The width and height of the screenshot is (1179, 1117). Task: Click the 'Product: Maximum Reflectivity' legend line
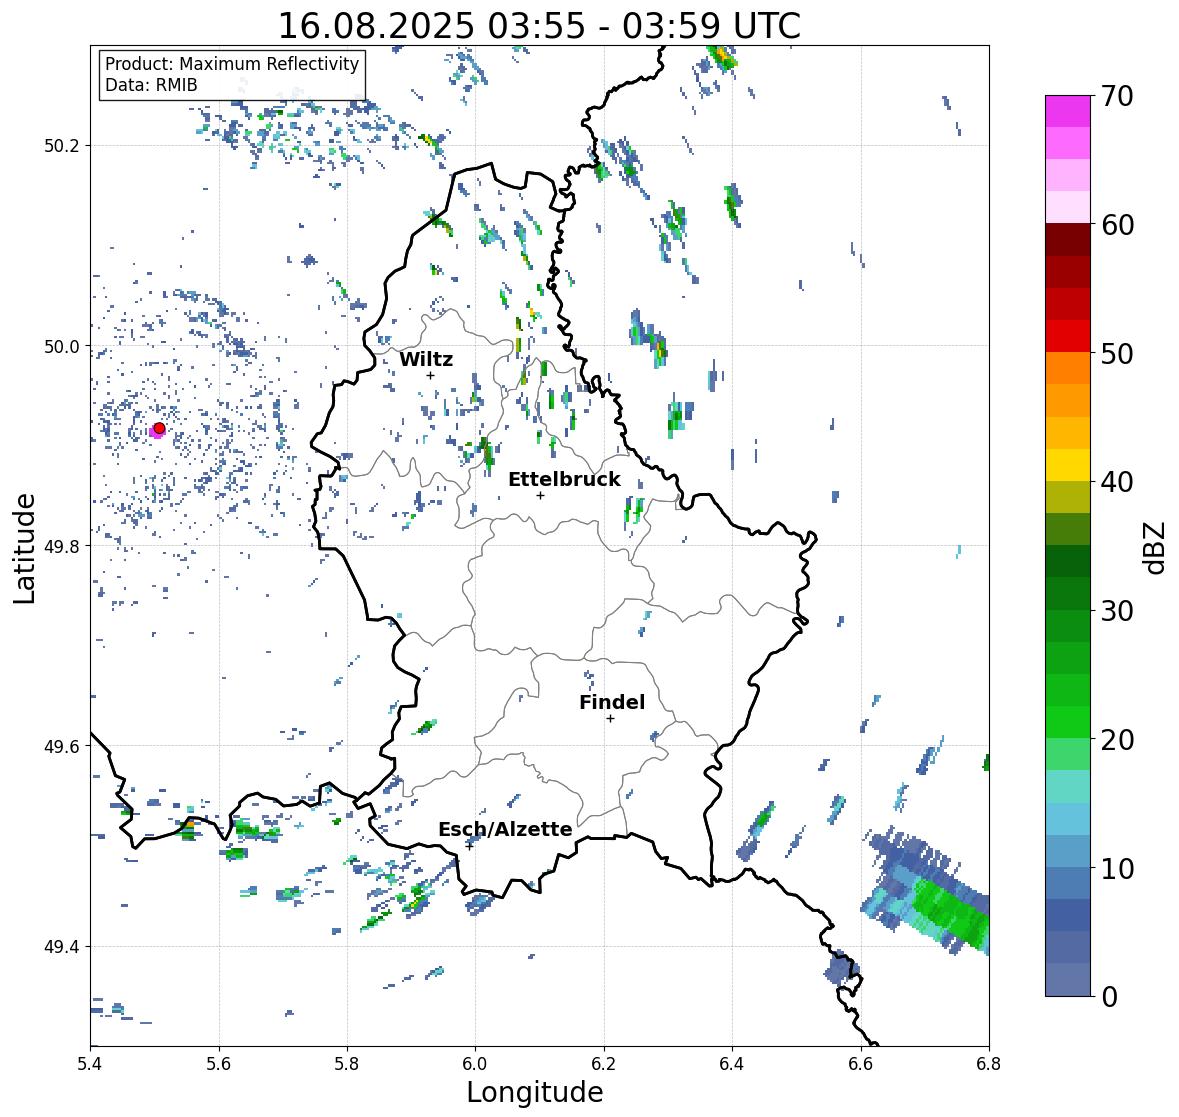pyautogui.click(x=232, y=64)
